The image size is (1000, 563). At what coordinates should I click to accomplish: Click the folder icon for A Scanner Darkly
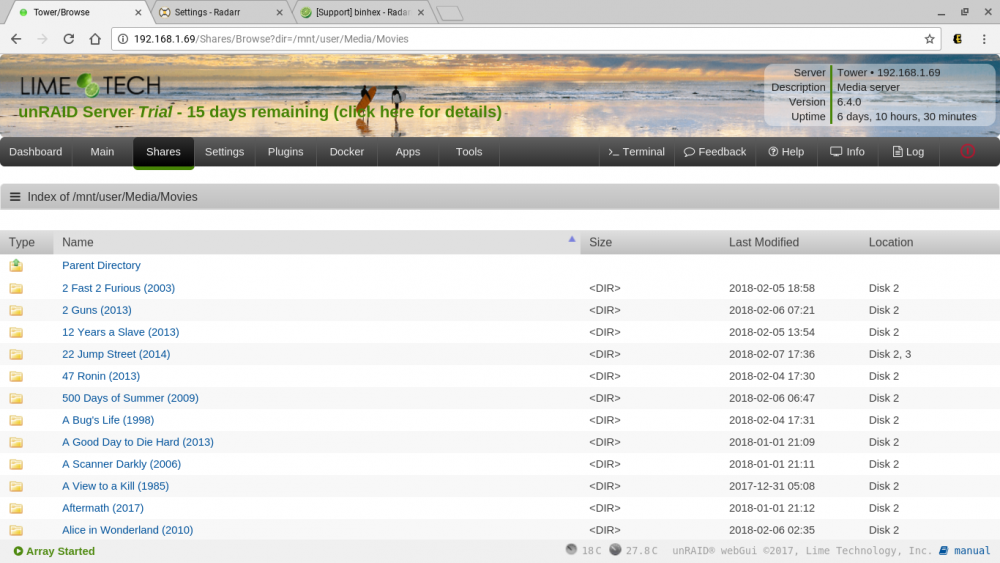tap(16, 464)
